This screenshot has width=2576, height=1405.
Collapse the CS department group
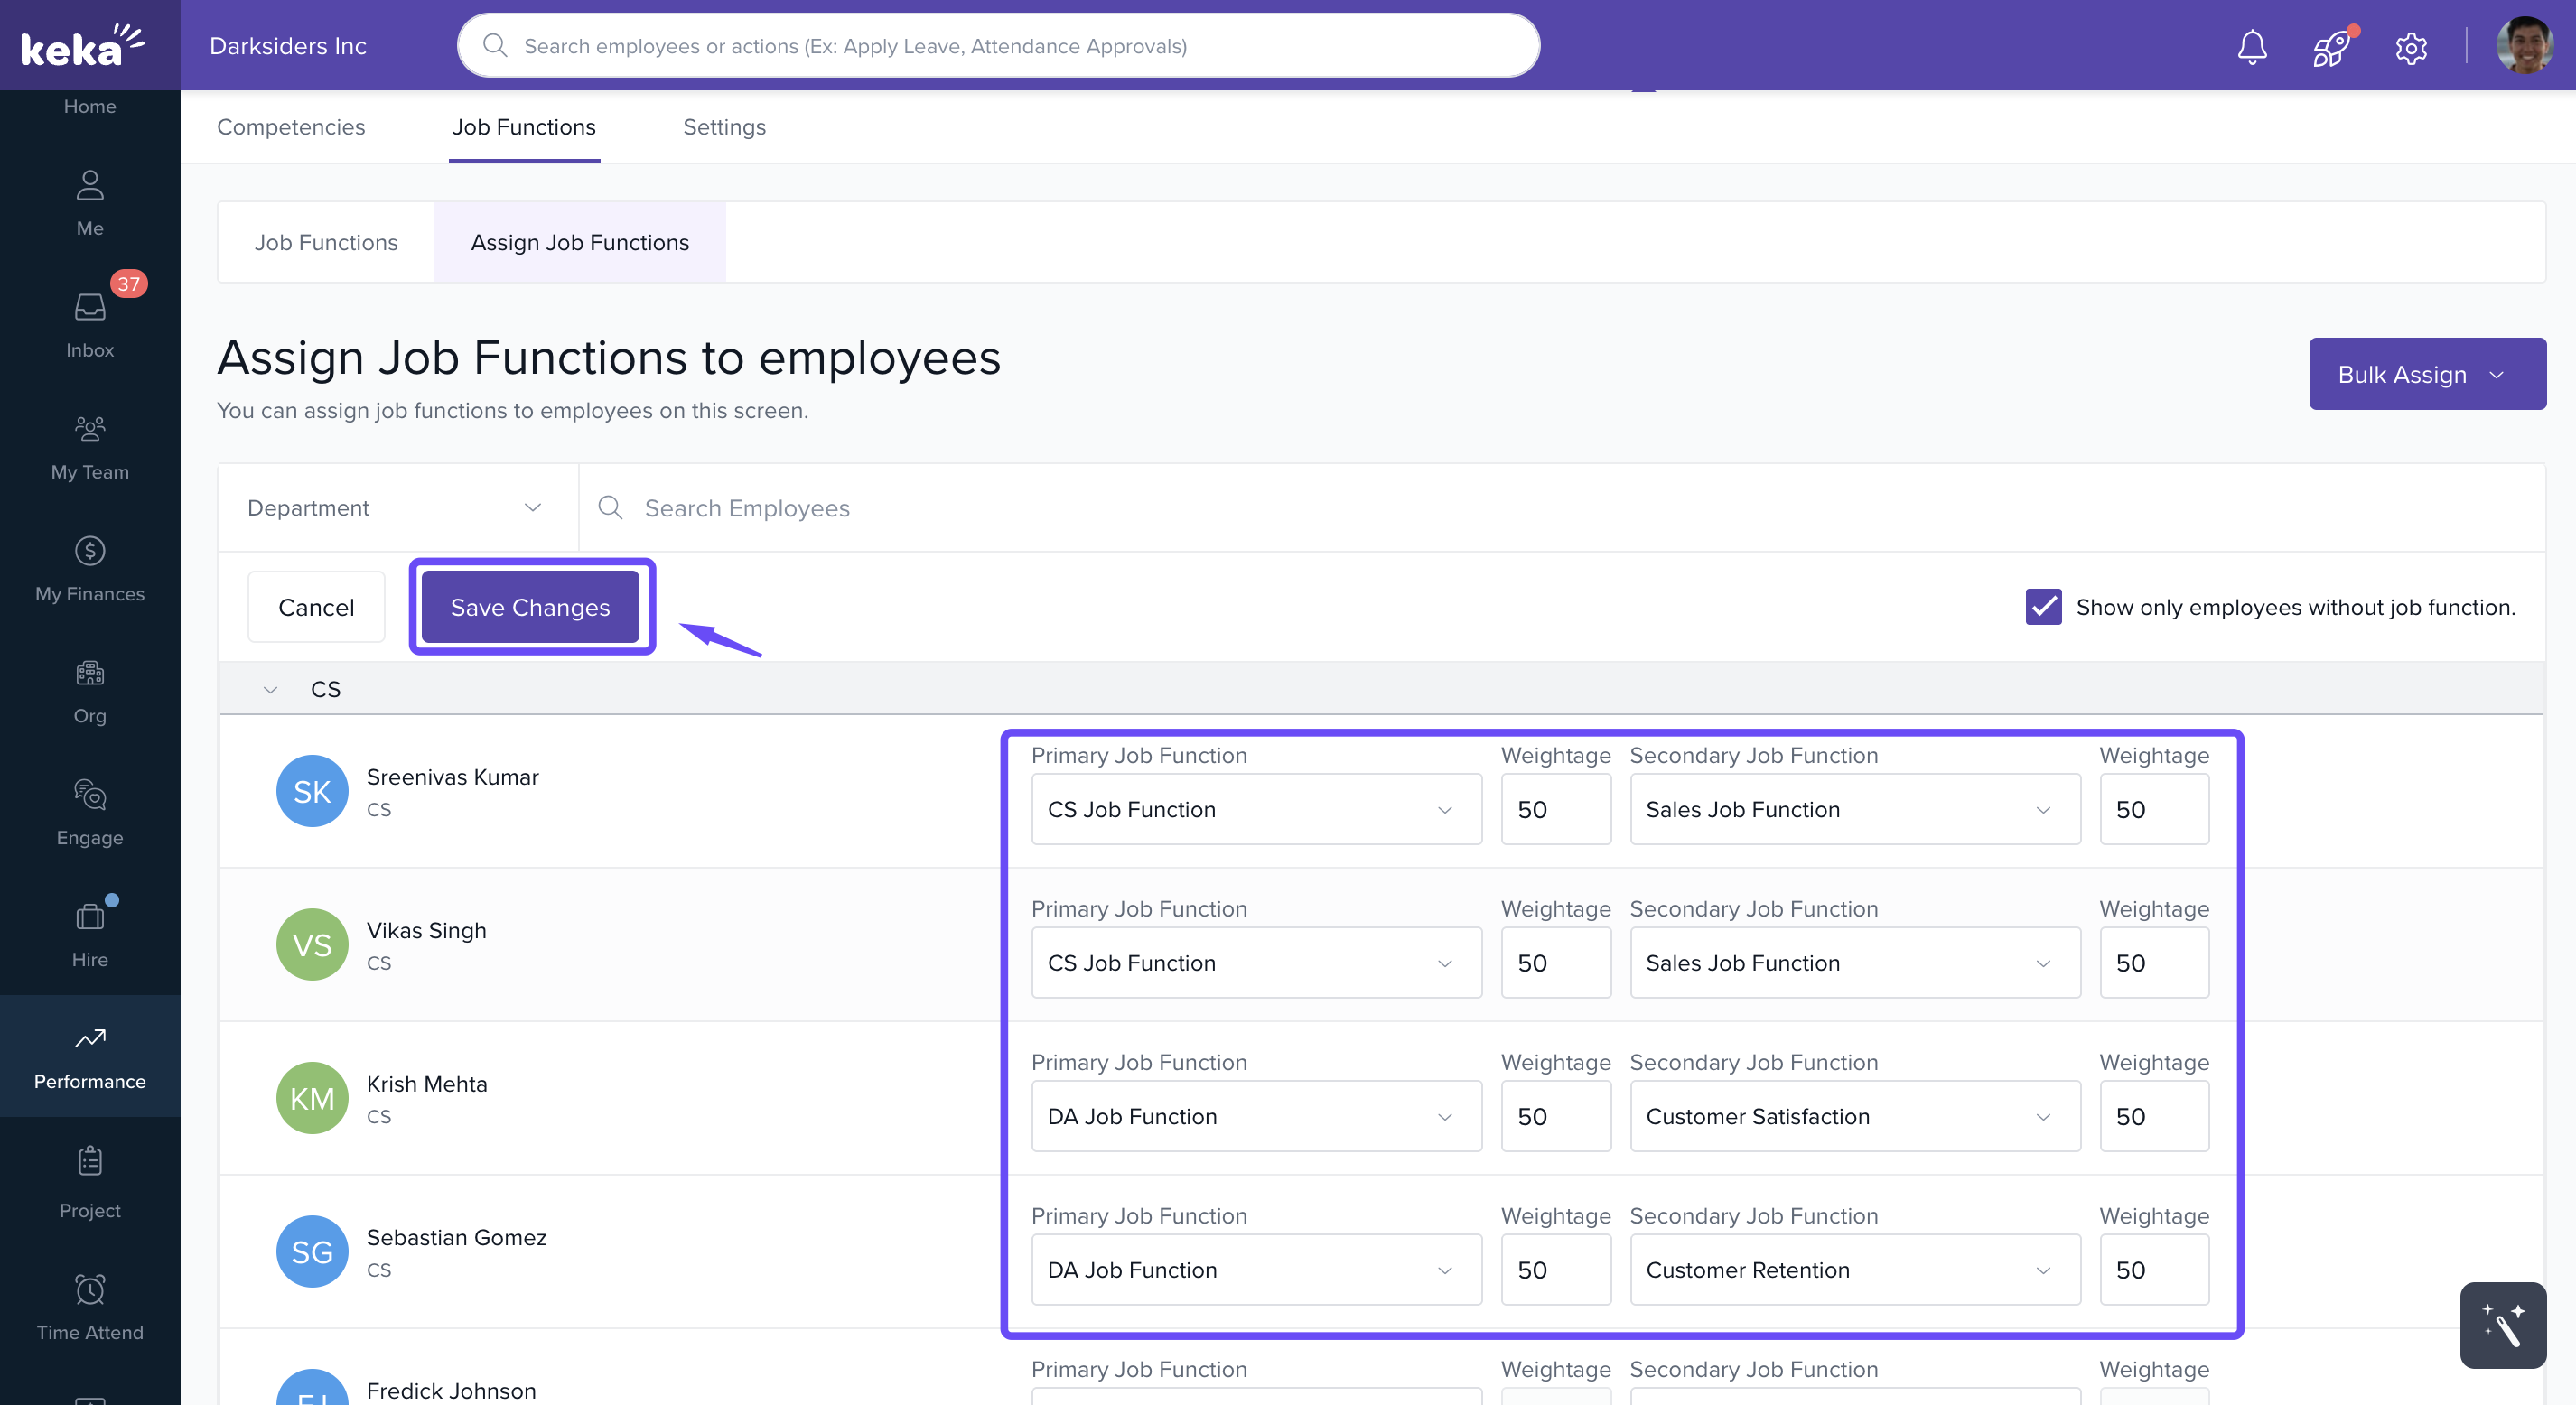[270, 690]
